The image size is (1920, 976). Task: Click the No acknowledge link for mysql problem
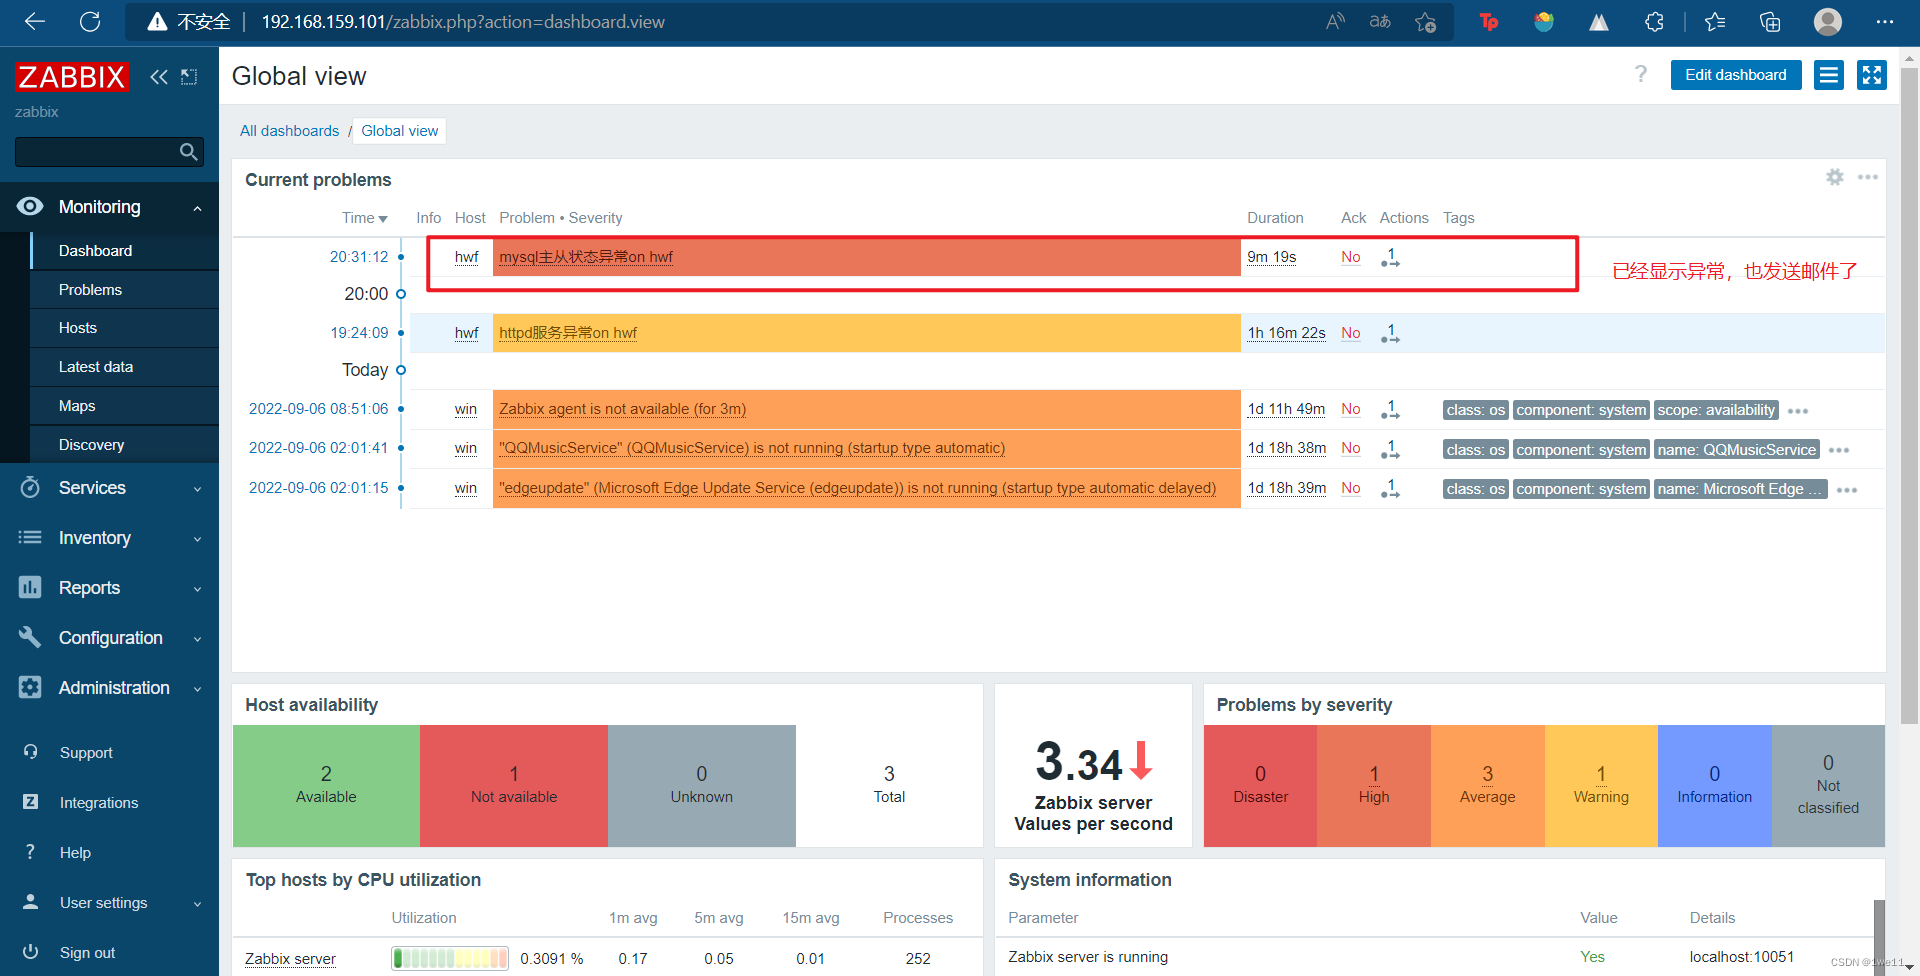point(1350,257)
